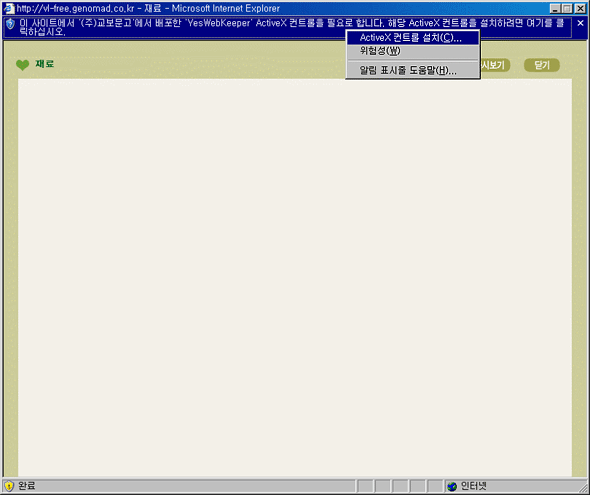Click the yellow shield icon in the status bar
The width and height of the screenshot is (590, 495).
tap(9, 486)
